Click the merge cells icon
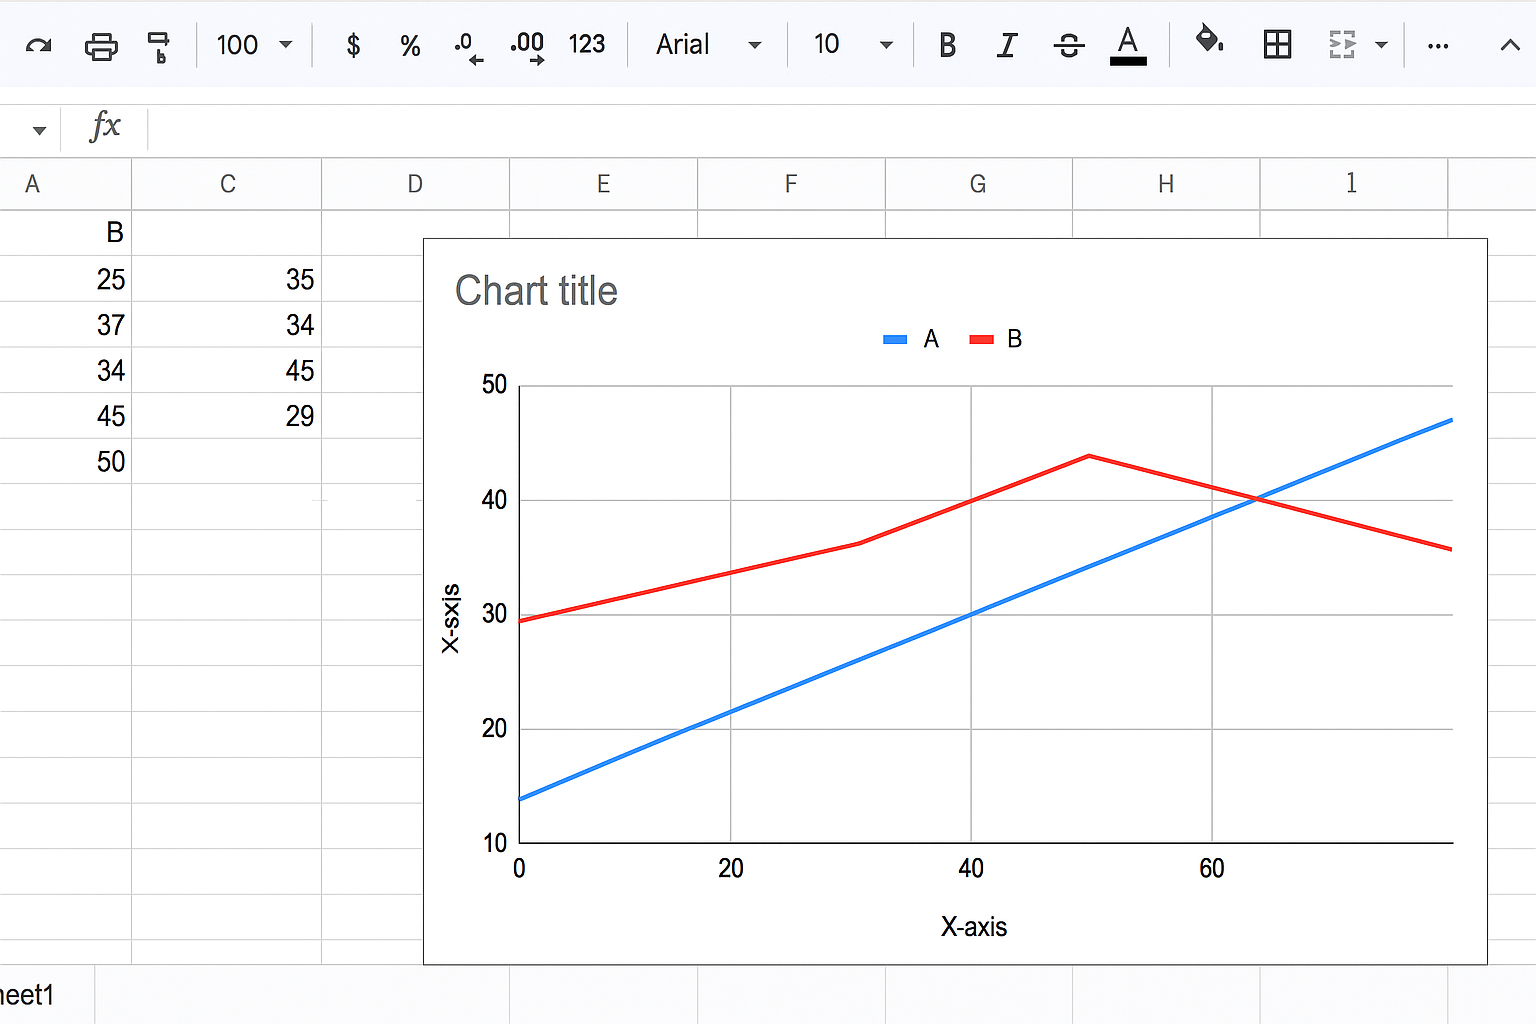Screen dimensions: 1536x1024 [1342, 45]
